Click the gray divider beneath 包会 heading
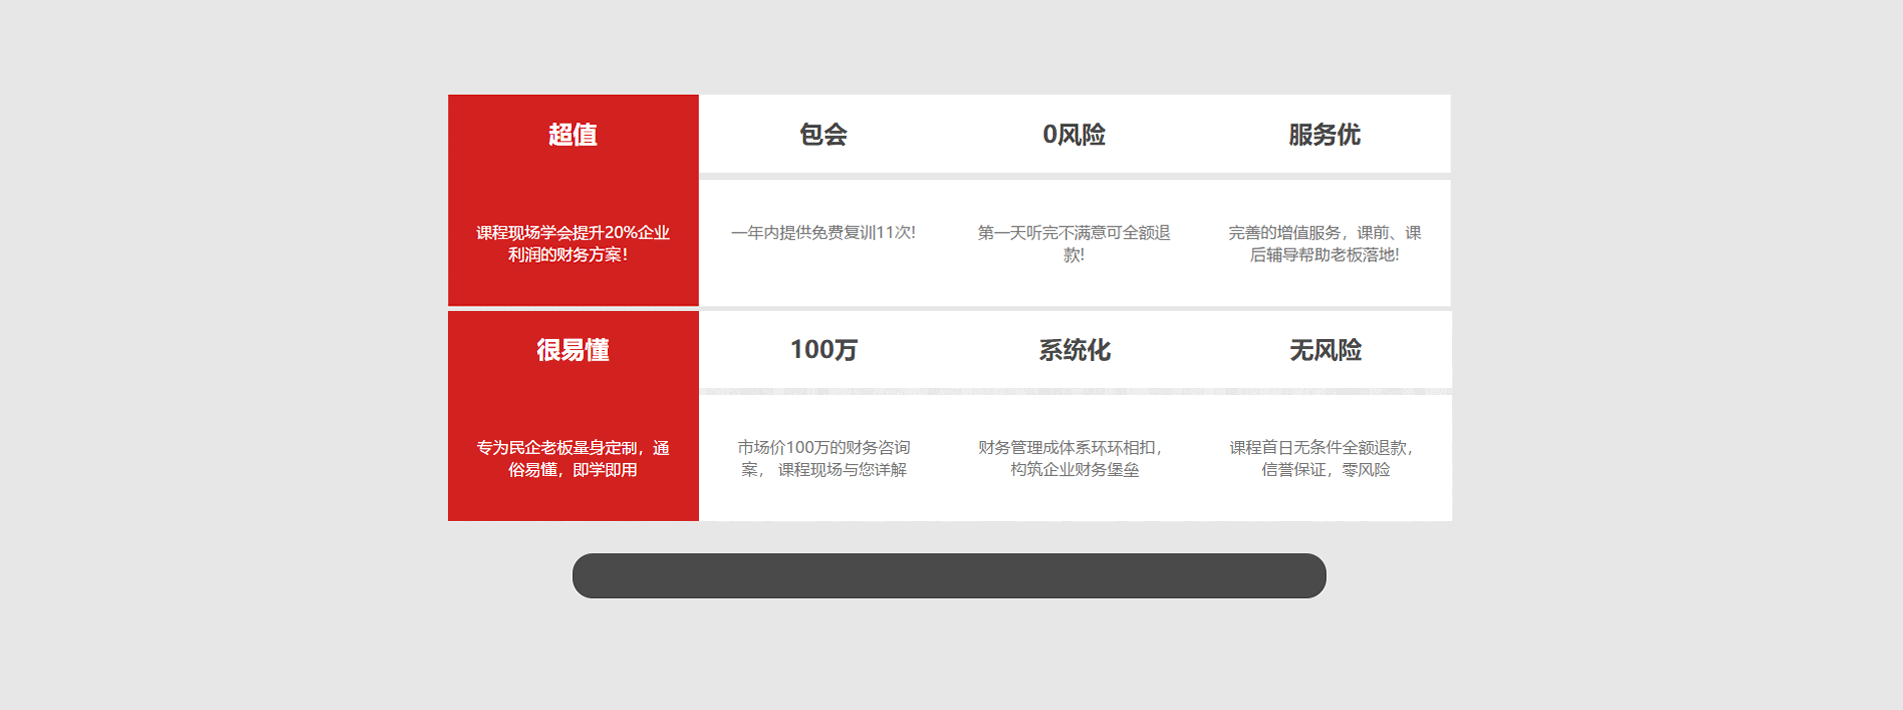Image resolution: width=1903 pixels, height=710 pixels. pos(823,176)
